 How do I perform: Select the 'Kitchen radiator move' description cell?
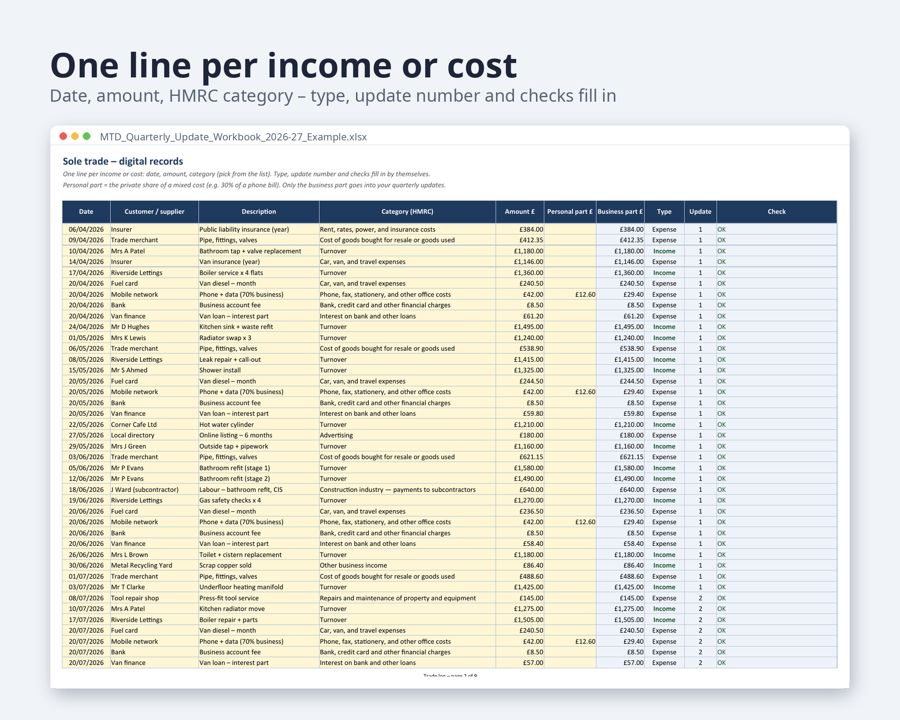259,609
